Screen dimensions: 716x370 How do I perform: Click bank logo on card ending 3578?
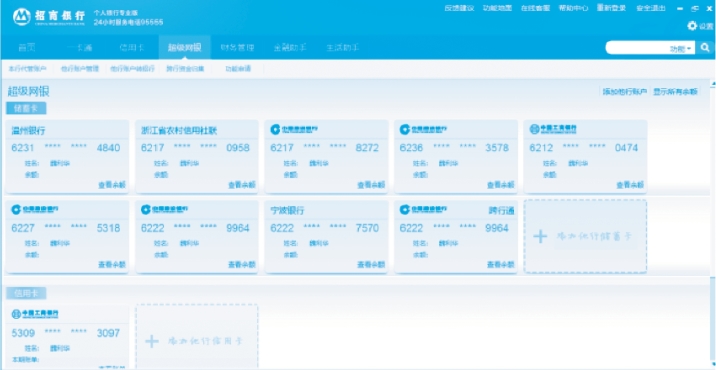(x=423, y=129)
